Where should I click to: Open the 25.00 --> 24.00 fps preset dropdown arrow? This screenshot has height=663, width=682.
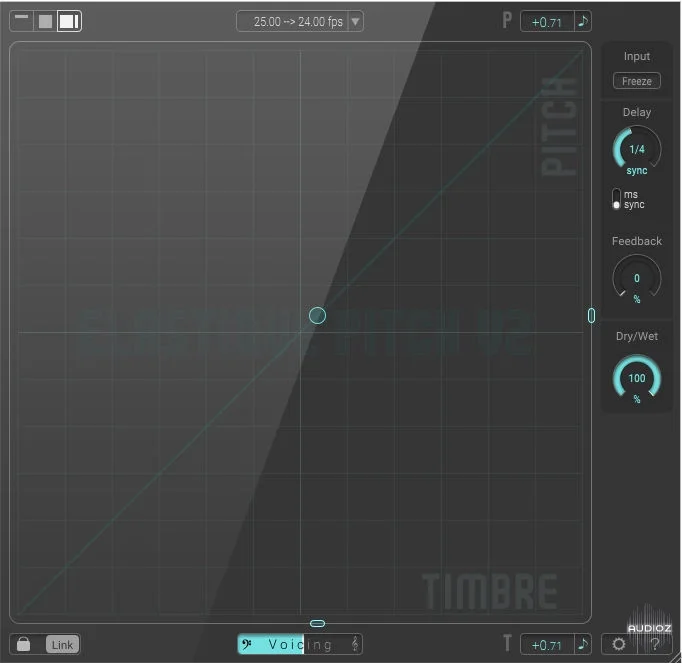click(355, 21)
